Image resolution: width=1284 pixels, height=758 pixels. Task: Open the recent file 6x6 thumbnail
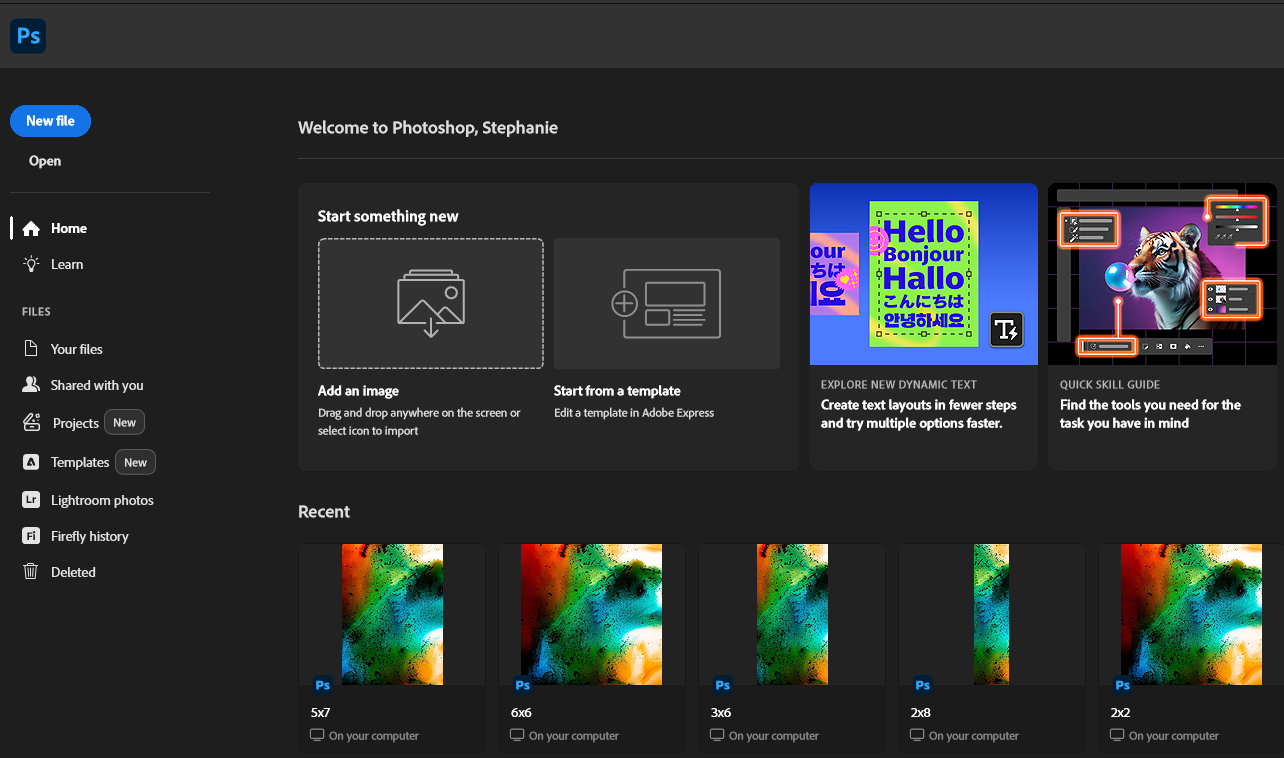click(591, 614)
